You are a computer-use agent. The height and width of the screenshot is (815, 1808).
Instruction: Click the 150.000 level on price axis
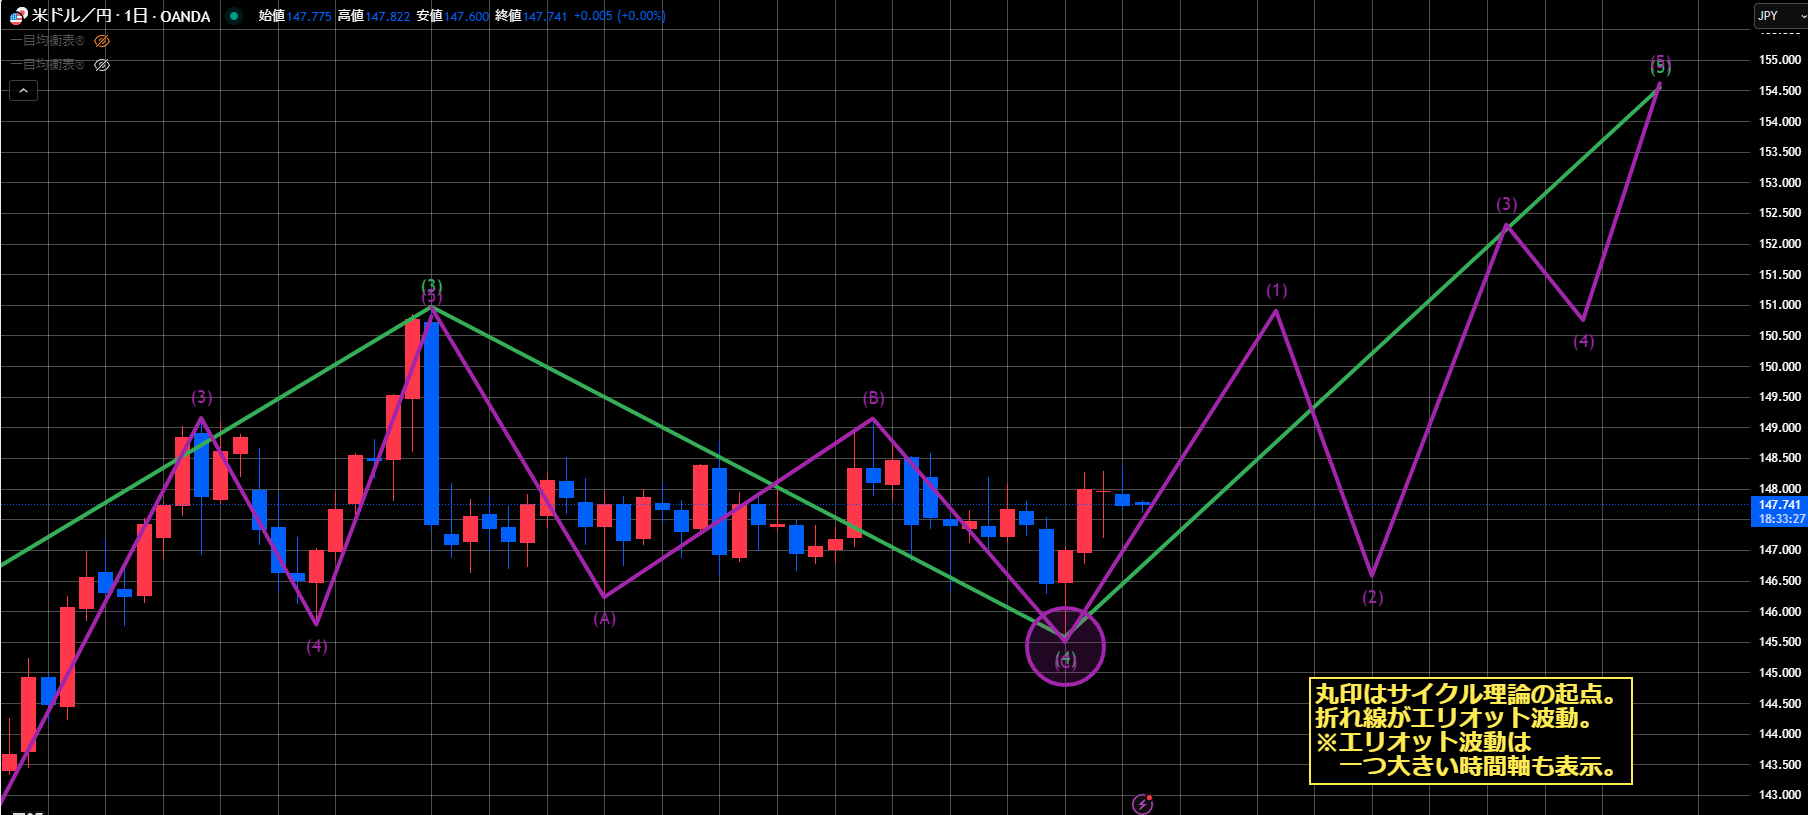click(1780, 367)
